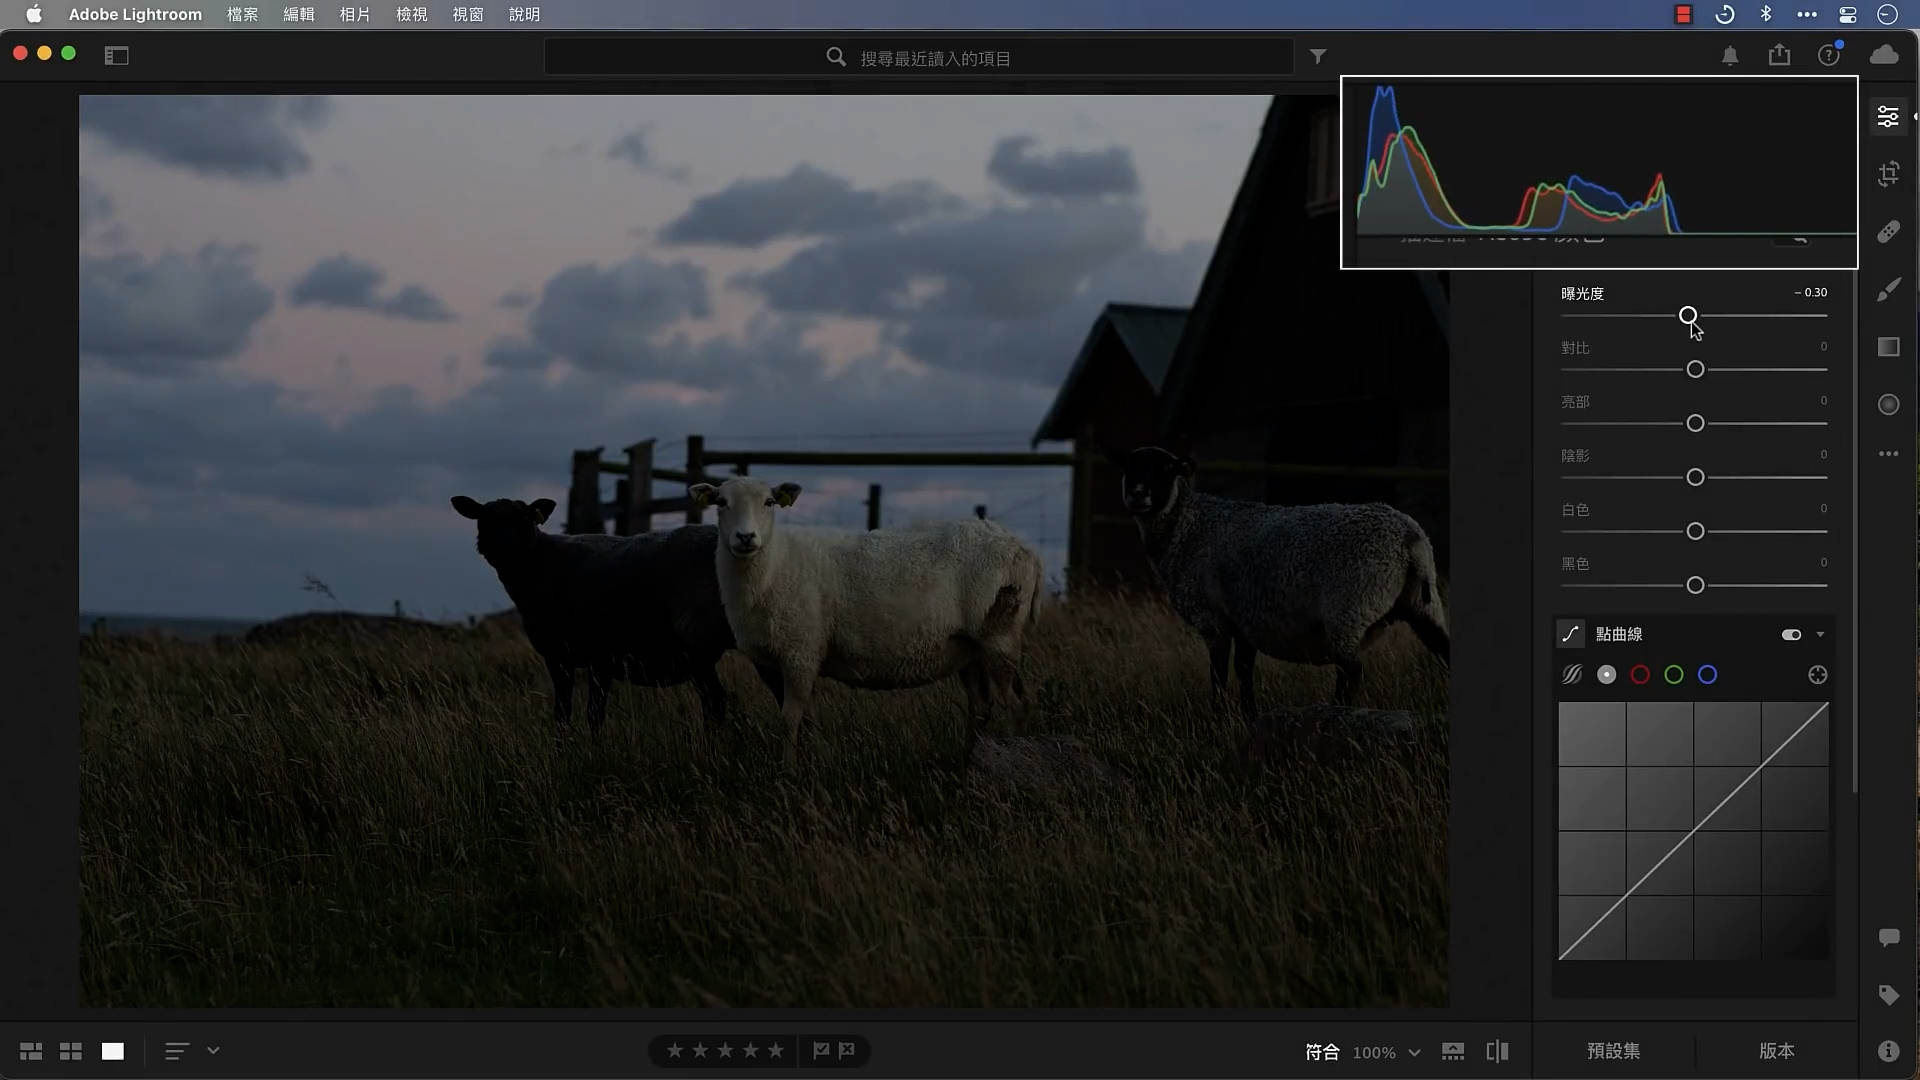Activate the targeted adjustment tool in 點曲線 panel

[1816, 674]
